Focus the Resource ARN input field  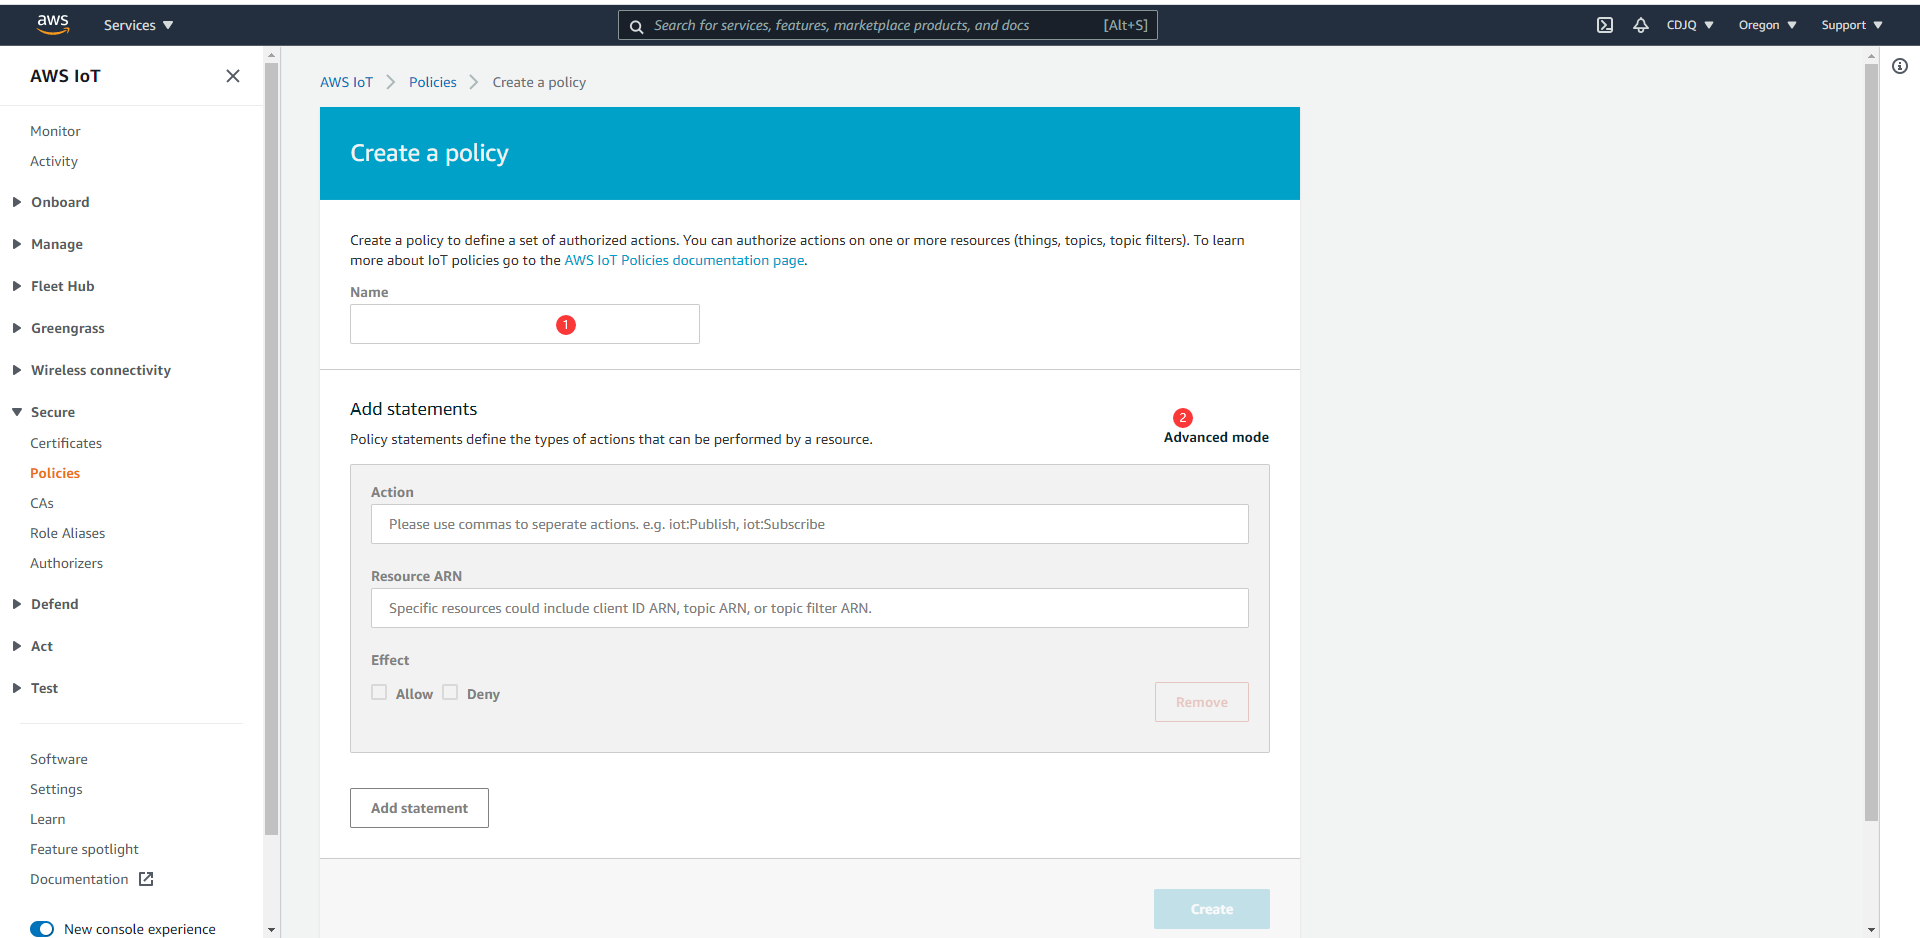(x=810, y=608)
